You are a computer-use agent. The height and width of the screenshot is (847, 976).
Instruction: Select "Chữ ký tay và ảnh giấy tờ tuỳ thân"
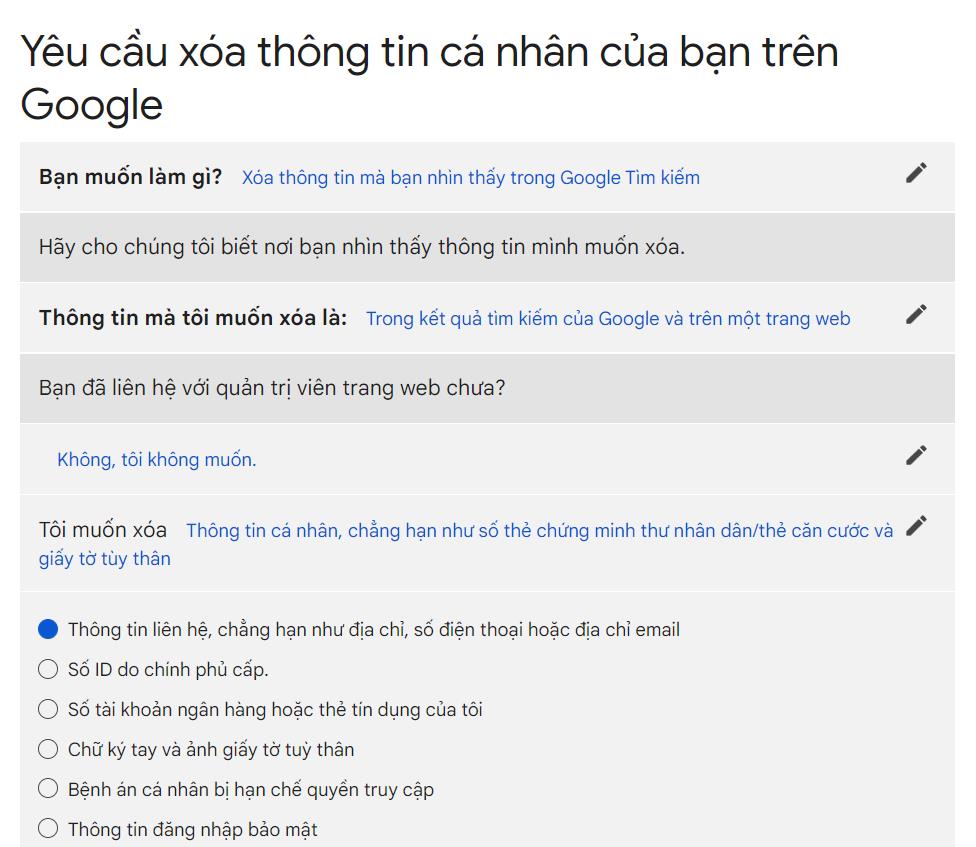47,749
